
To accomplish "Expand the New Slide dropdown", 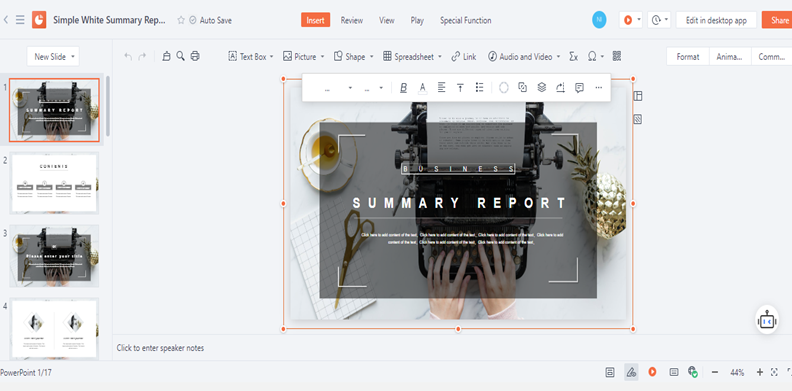I will [x=73, y=57].
